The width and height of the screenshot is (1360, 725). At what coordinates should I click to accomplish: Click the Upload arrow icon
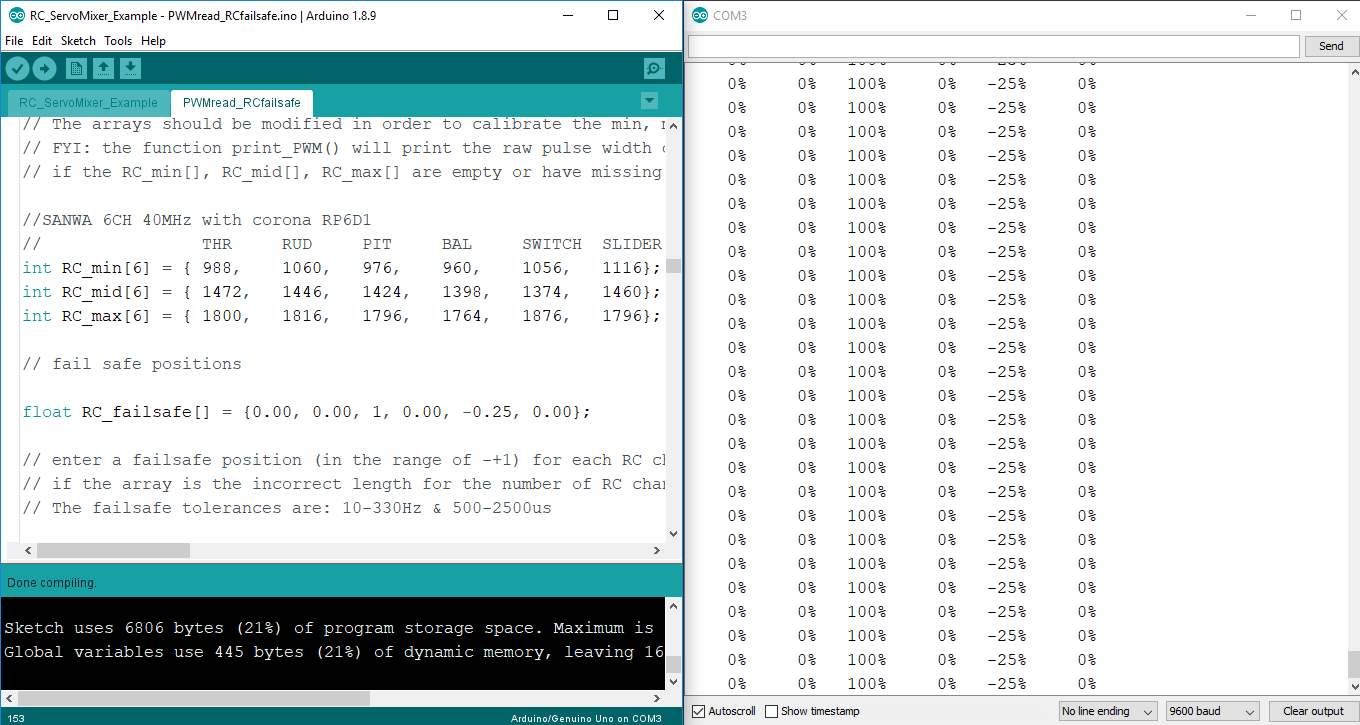point(45,68)
